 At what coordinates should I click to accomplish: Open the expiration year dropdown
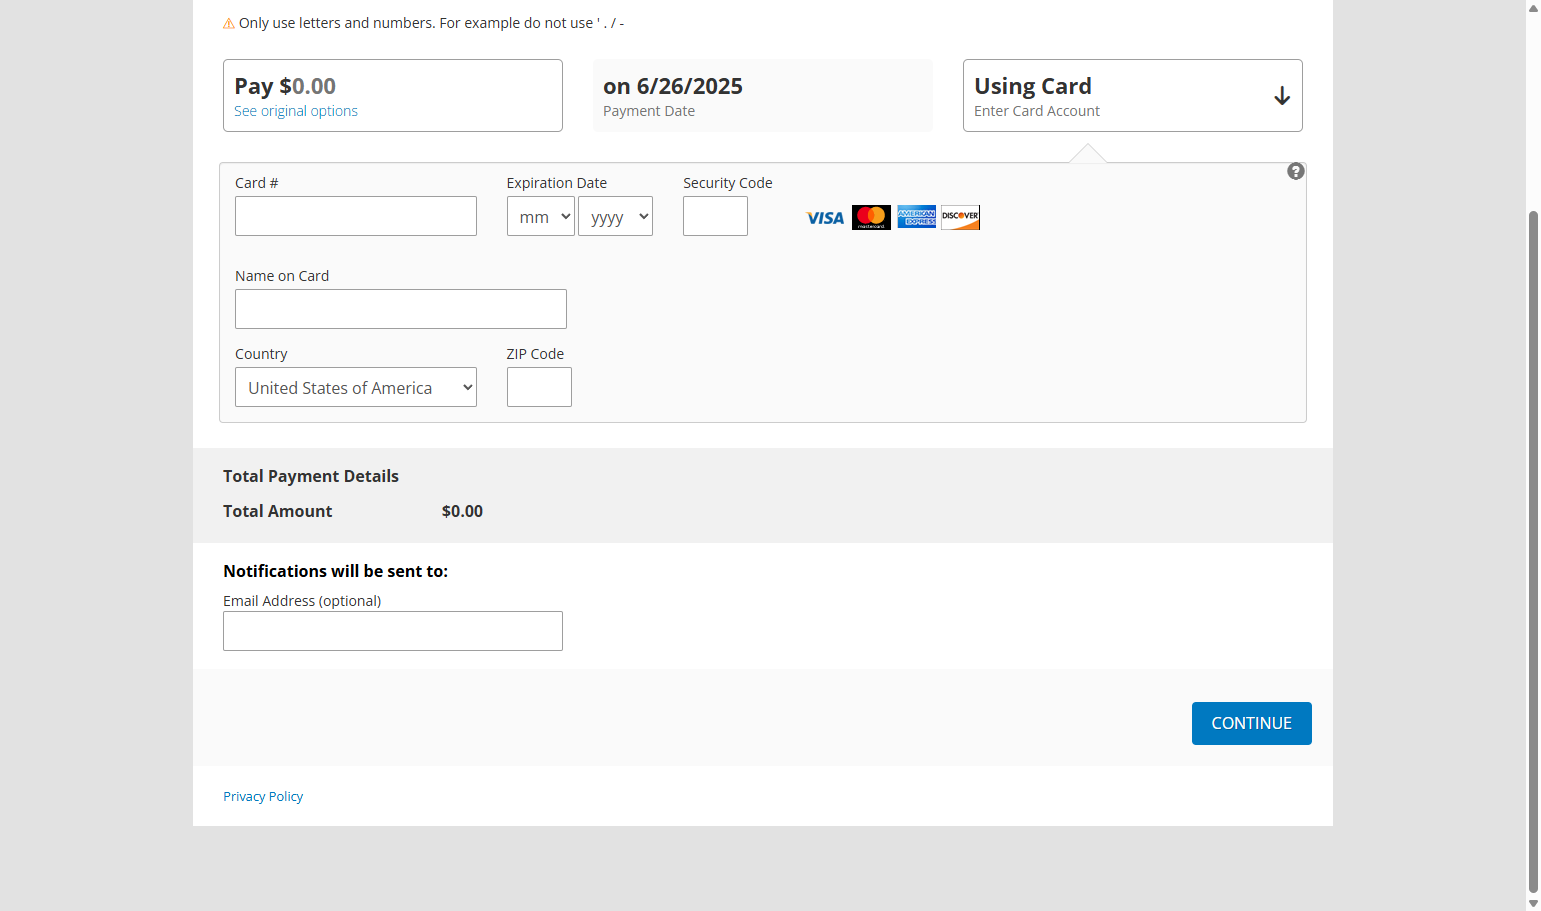click(x=615, y=216)
